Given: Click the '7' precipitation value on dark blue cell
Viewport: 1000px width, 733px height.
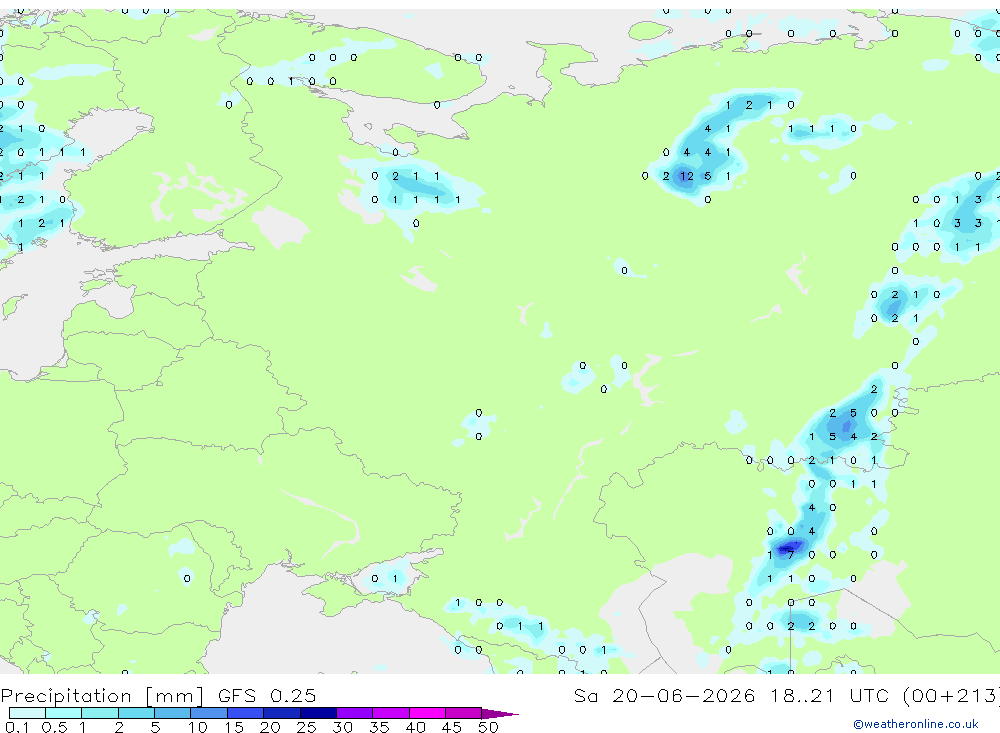Looking at the screenshot, I should [x=791, y=555].
